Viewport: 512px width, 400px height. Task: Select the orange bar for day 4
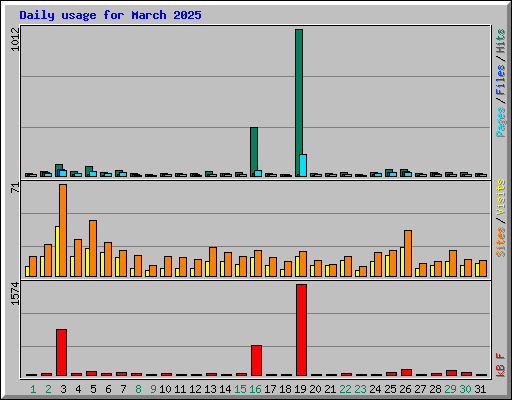pos(78,258)
